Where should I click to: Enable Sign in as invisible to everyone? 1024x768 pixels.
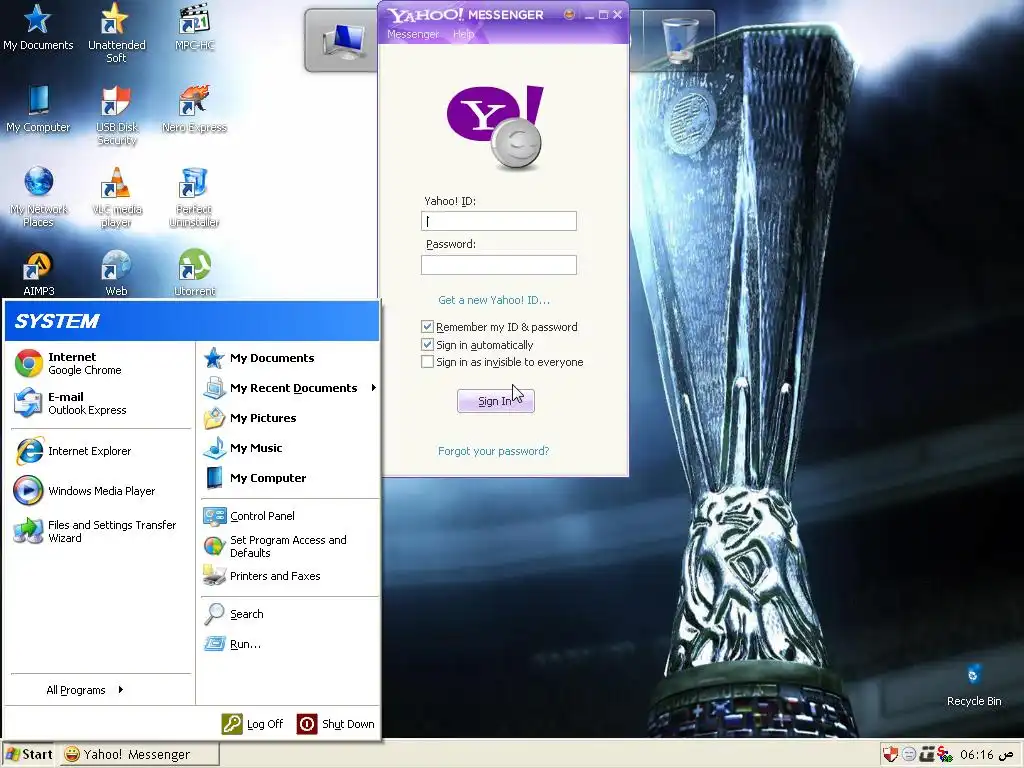(x=427, y=362)
